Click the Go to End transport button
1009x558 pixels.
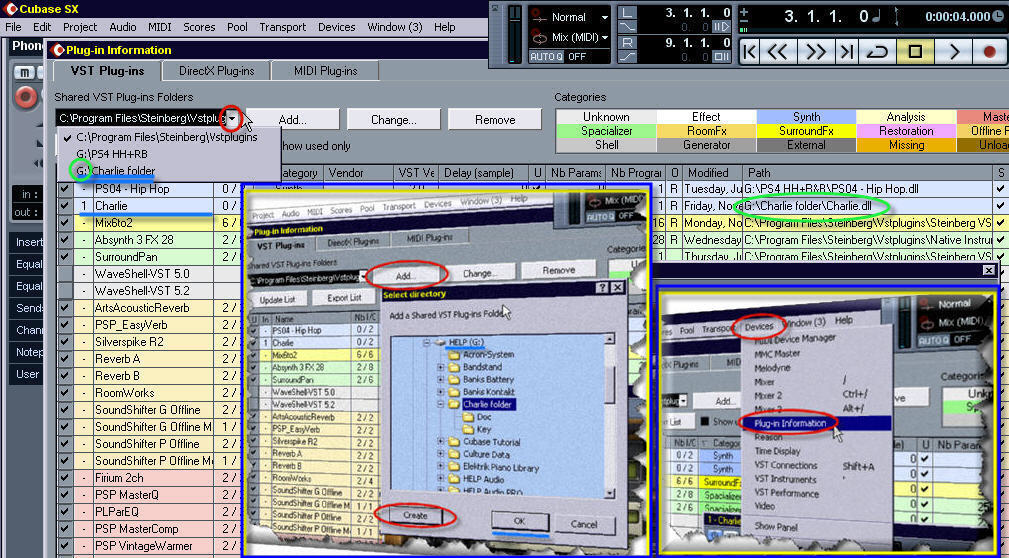coord(848,51)
